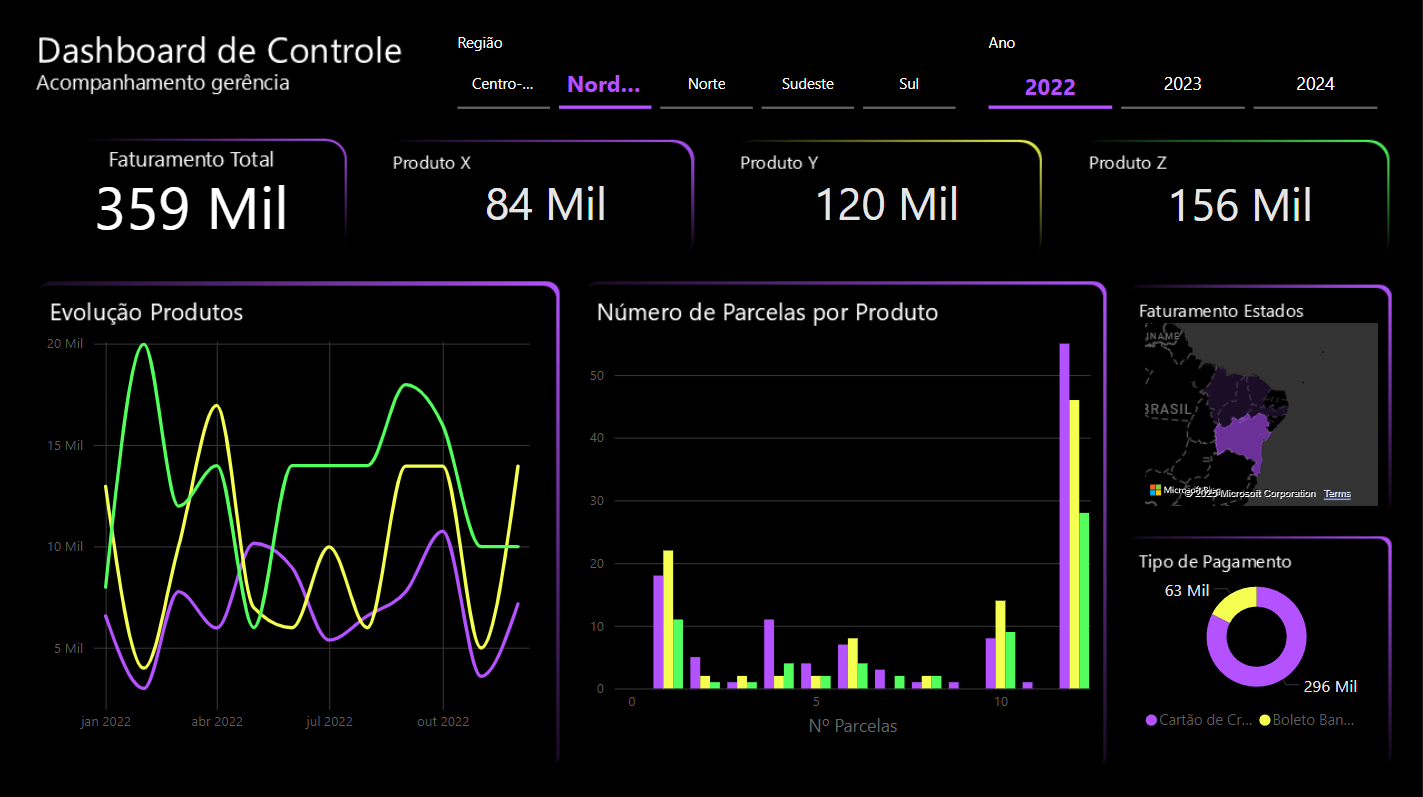
Task: Click the Ano slicer label
Action: coord(1002,43)
